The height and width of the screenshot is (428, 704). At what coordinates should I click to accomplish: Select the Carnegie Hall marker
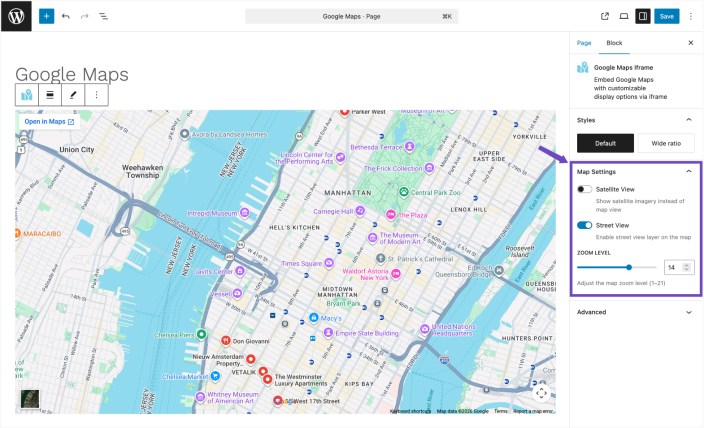point(360,211)
